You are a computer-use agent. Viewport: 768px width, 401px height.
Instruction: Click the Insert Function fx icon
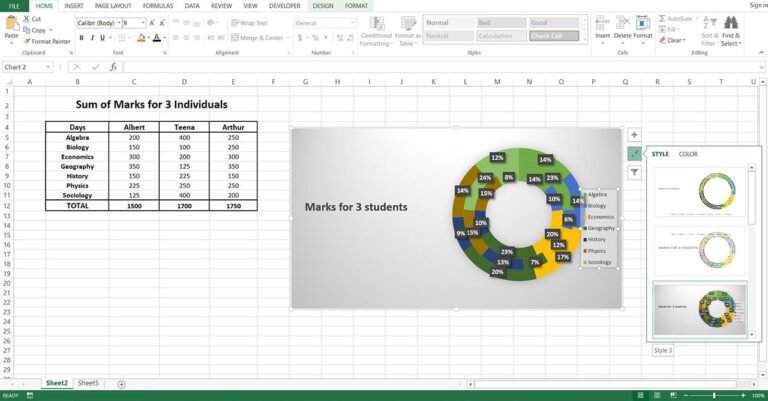113,67
